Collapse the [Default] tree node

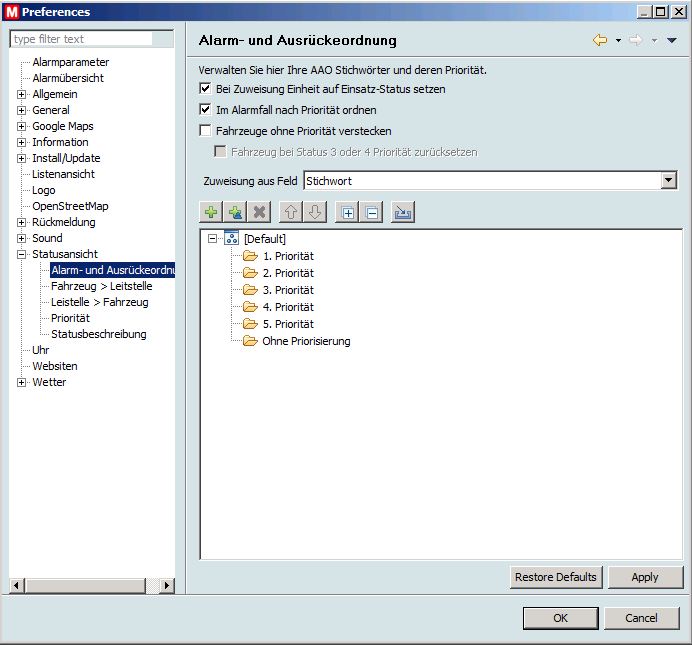(x=212, y=239)
